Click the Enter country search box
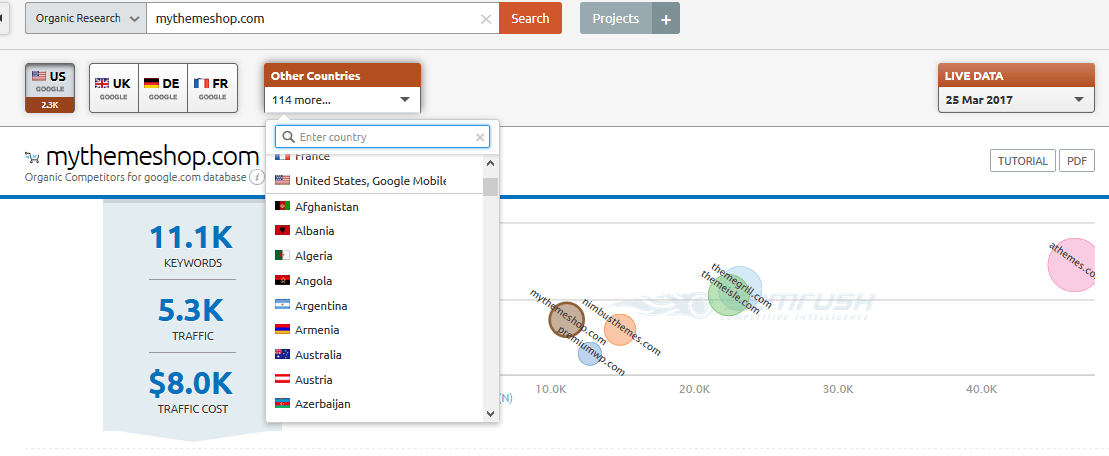Viewport: 1109px width, 456px height. tap(383, 137)
